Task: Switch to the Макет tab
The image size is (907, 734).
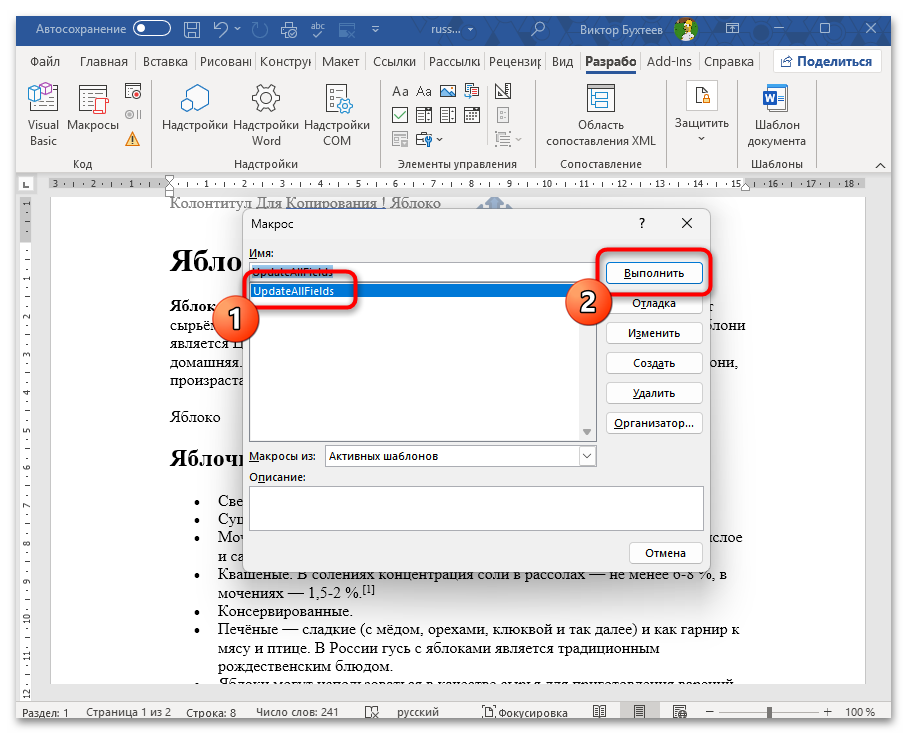Action: click(340, 61)
